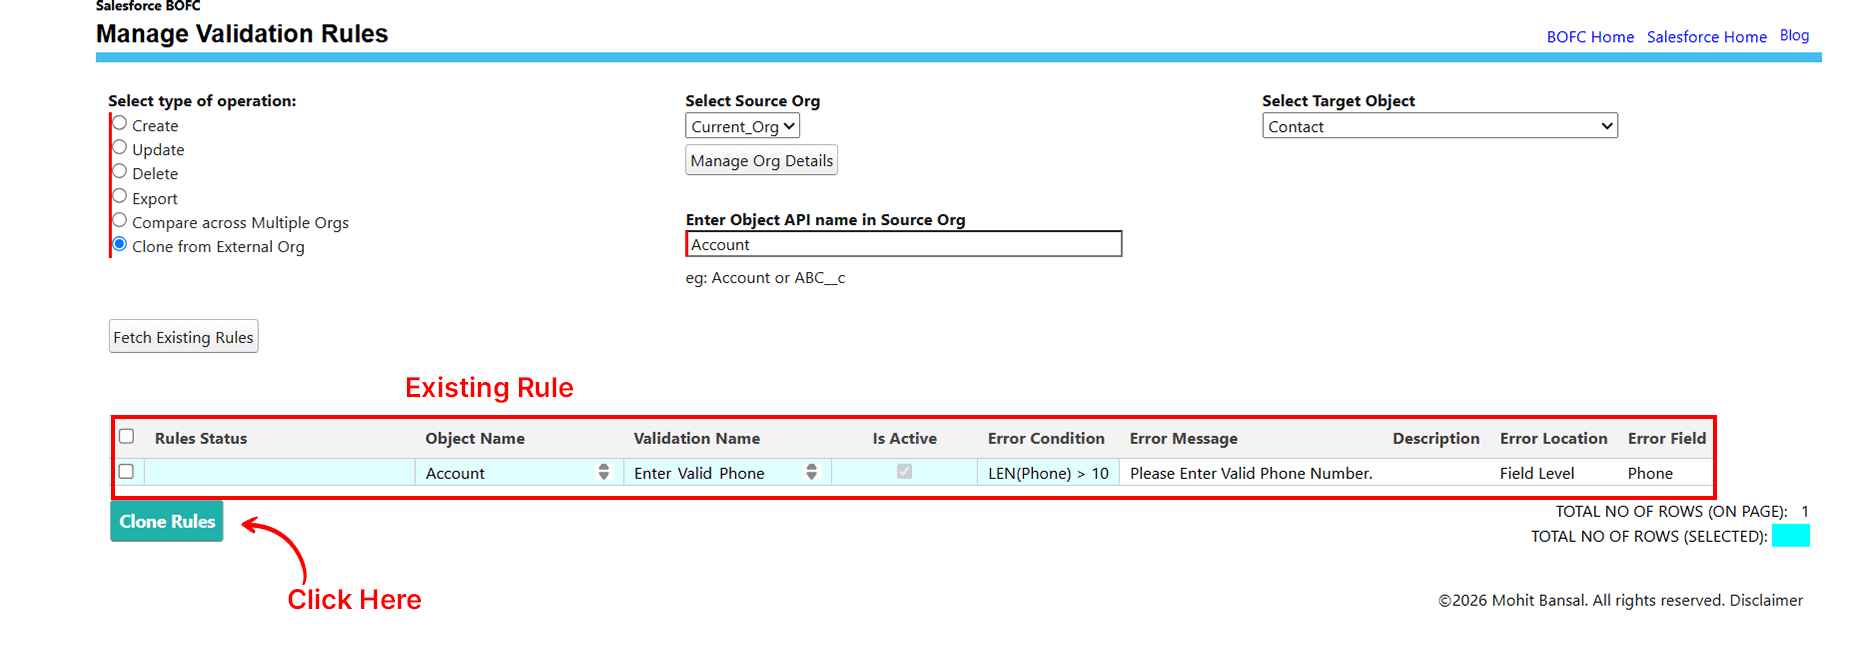Image resolution: width=1855 pixels, height=650 pixels.
Task: Click the Manage Validation Rules heading
Action: point(242,33)
